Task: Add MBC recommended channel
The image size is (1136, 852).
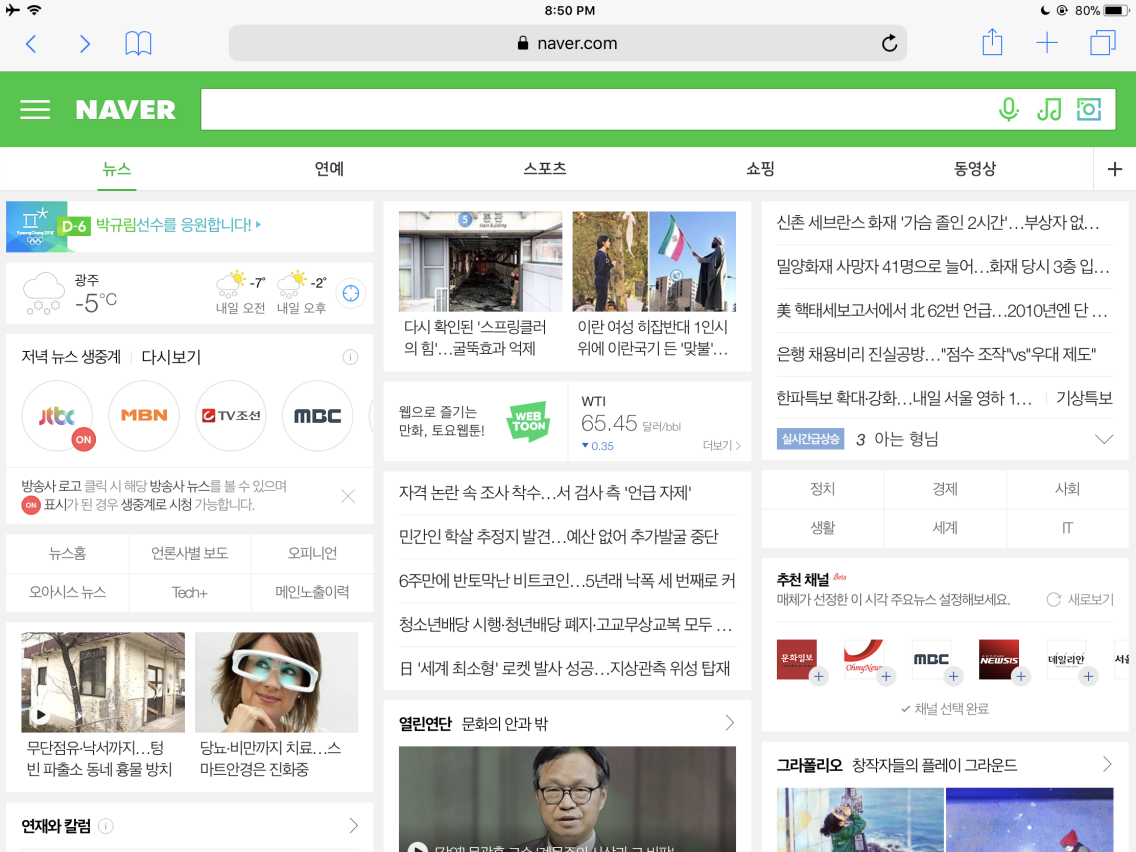Action: coord(953,677)
